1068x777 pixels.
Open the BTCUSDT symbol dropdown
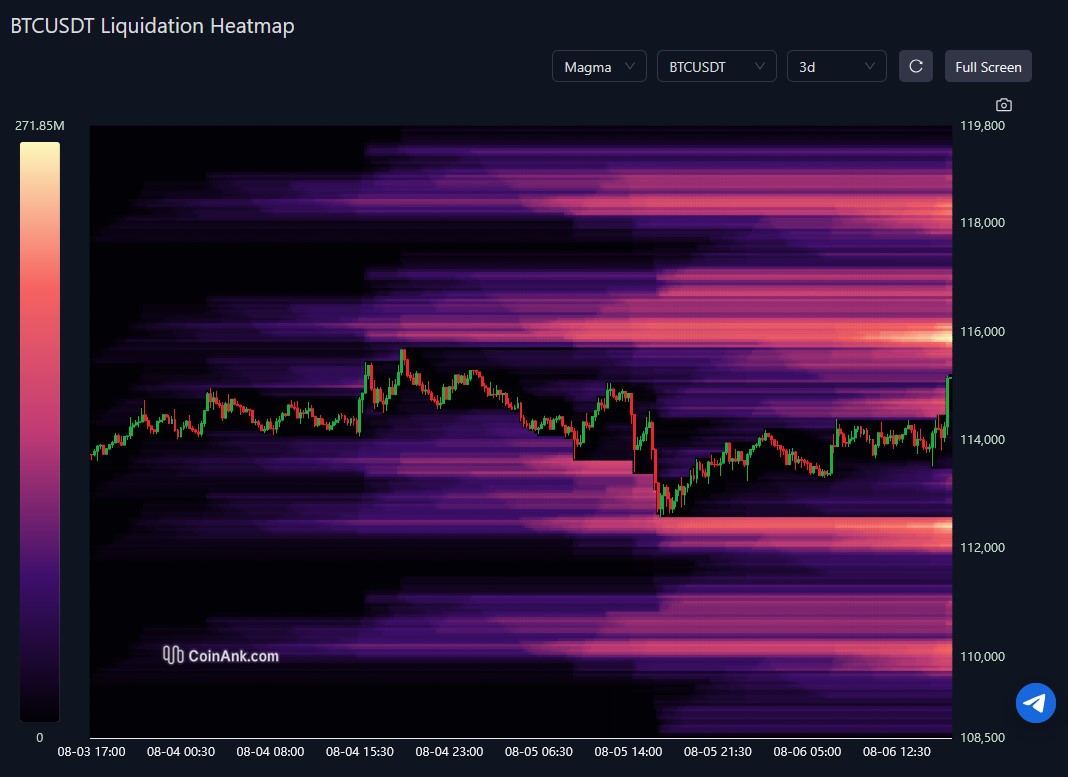click(717, 66)
